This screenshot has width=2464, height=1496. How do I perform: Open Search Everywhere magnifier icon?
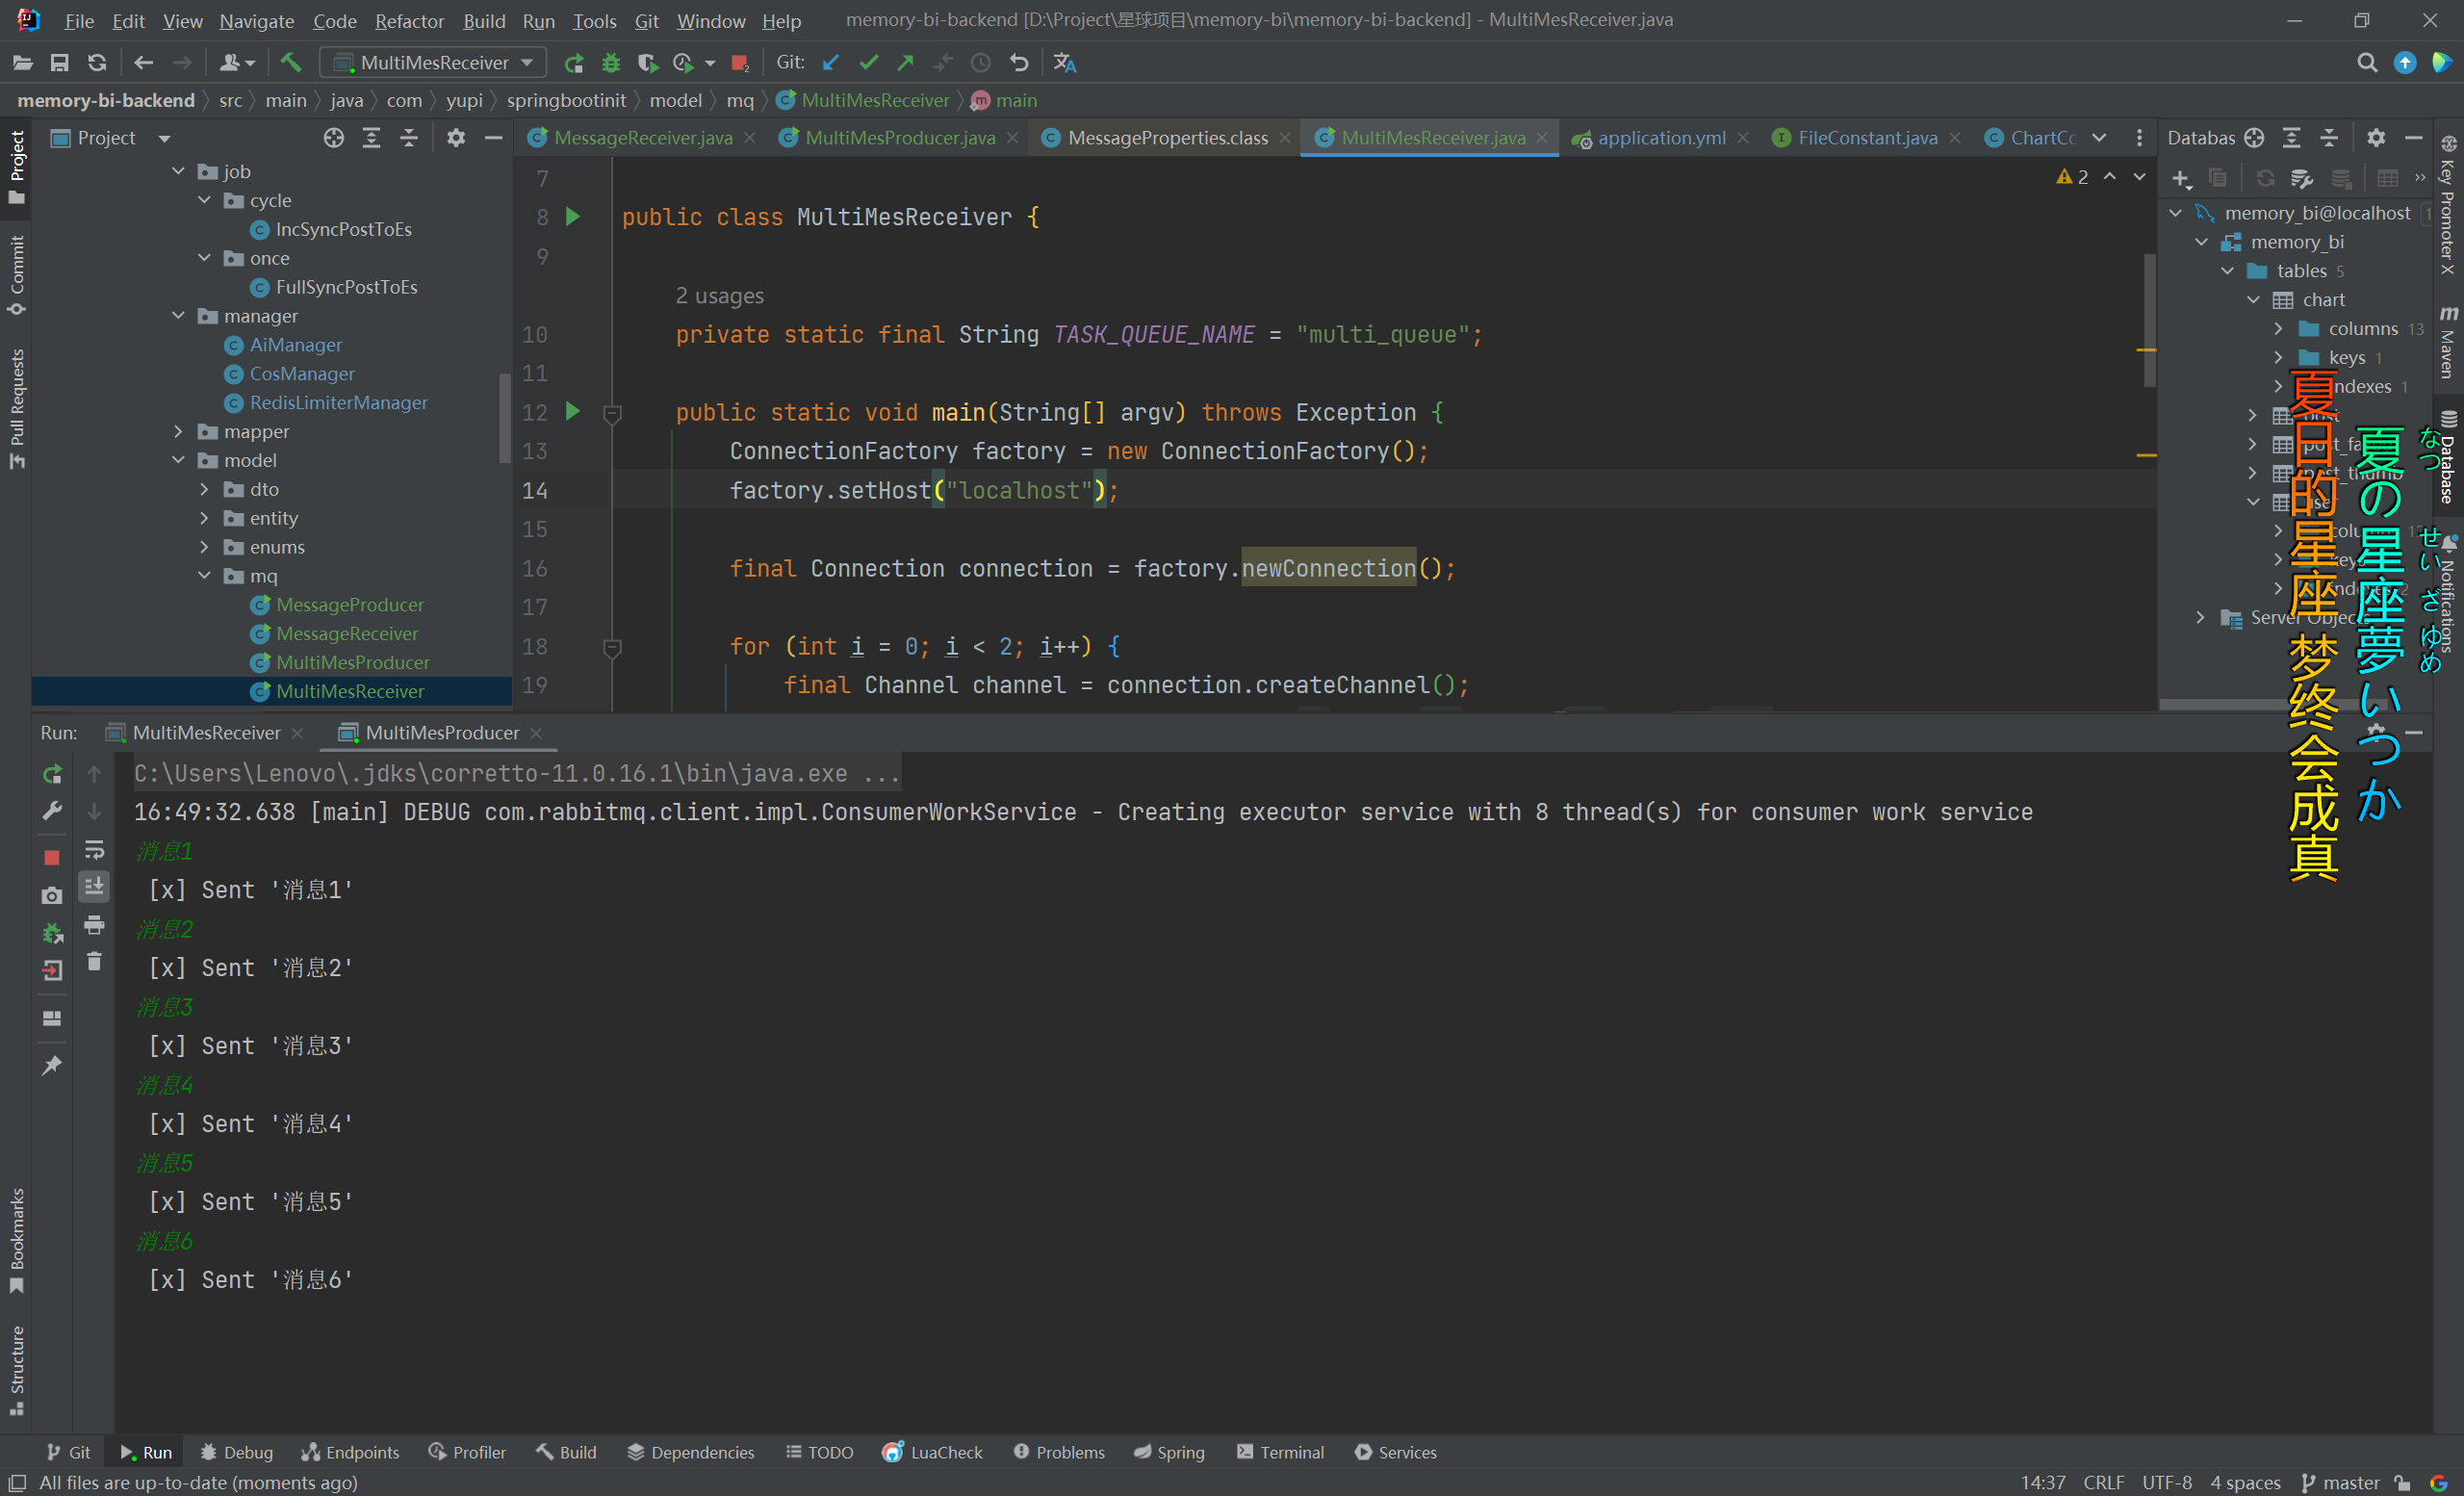pos(2366,63)
